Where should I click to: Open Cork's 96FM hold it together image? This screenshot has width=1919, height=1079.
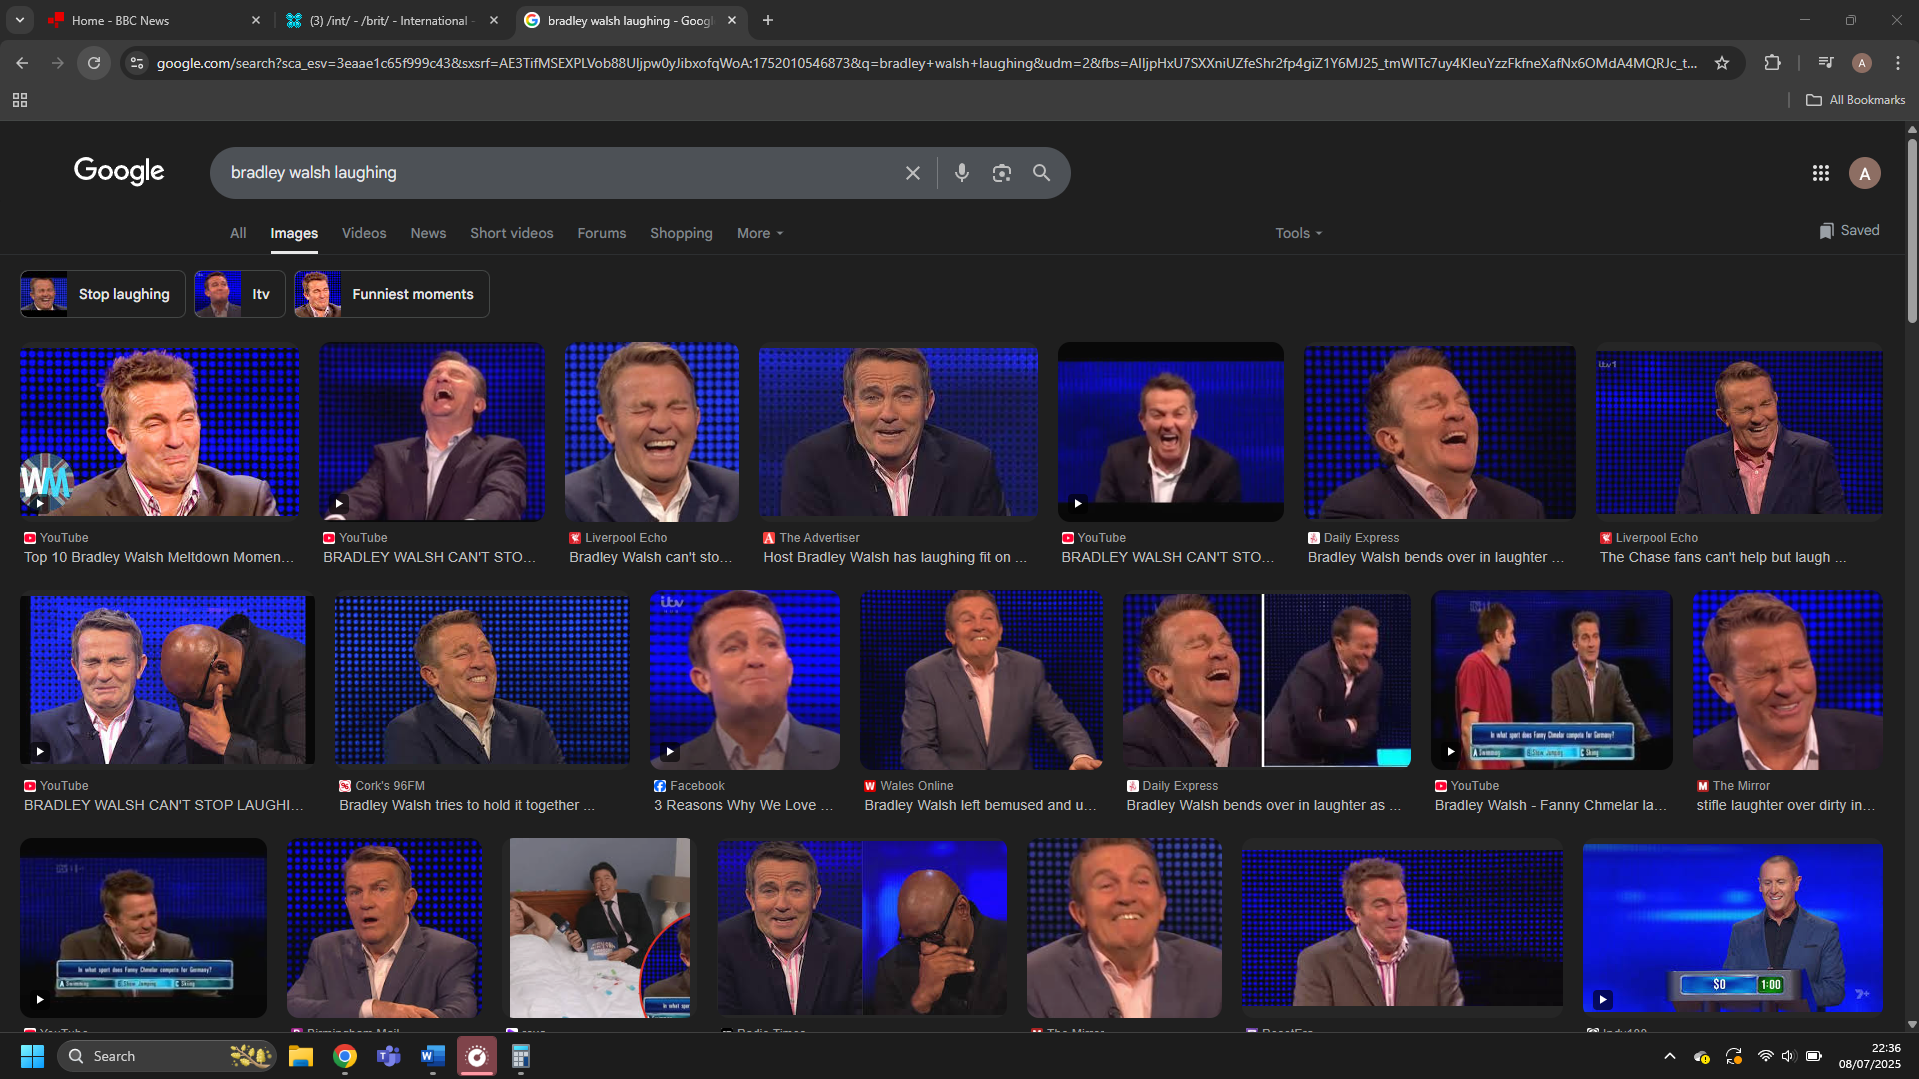pyautogui.click(x=482, y=680)
